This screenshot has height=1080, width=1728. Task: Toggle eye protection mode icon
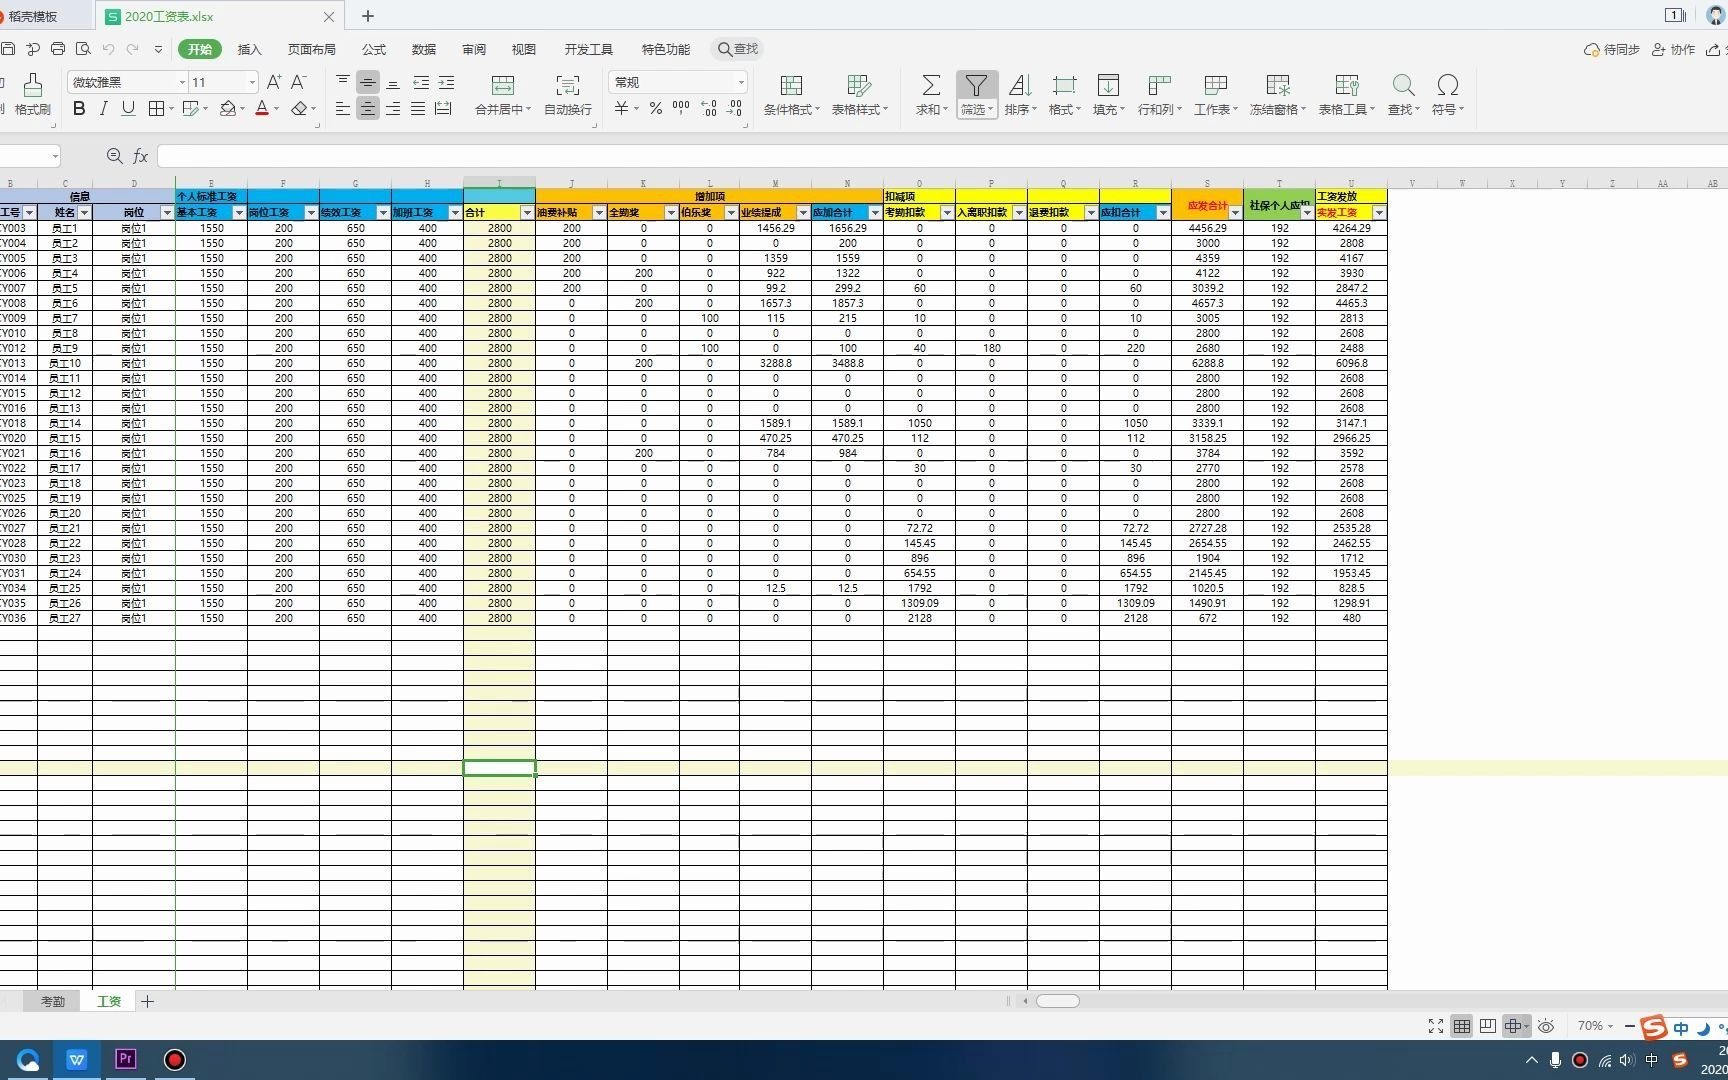click(x=1546, y=1026)
